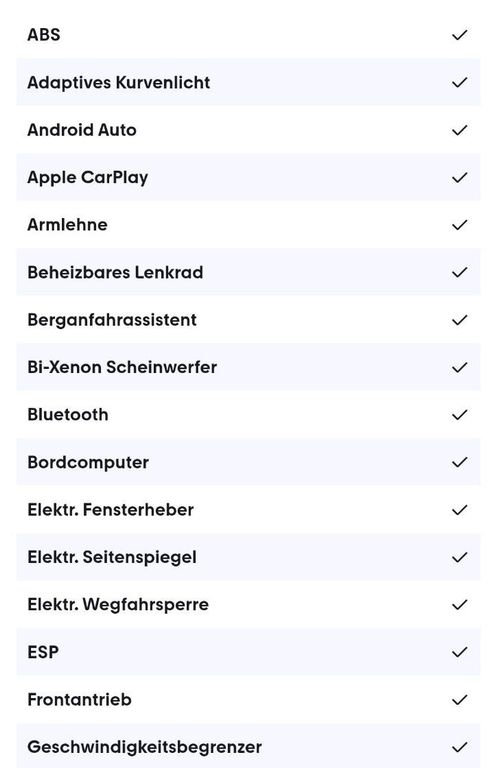Click the Berganfahrassistent checkmark

tap(459, 320)
